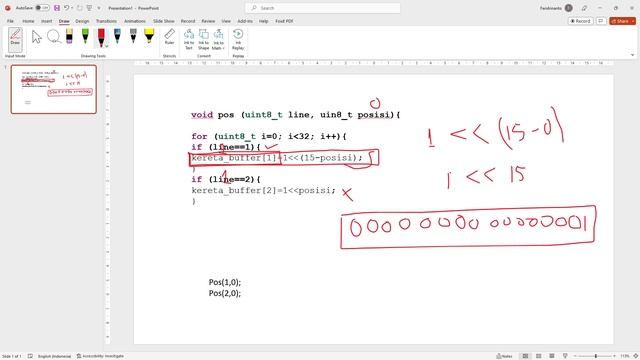
Task: Select the Draw input mode button
Action: [x=15, y=39]
